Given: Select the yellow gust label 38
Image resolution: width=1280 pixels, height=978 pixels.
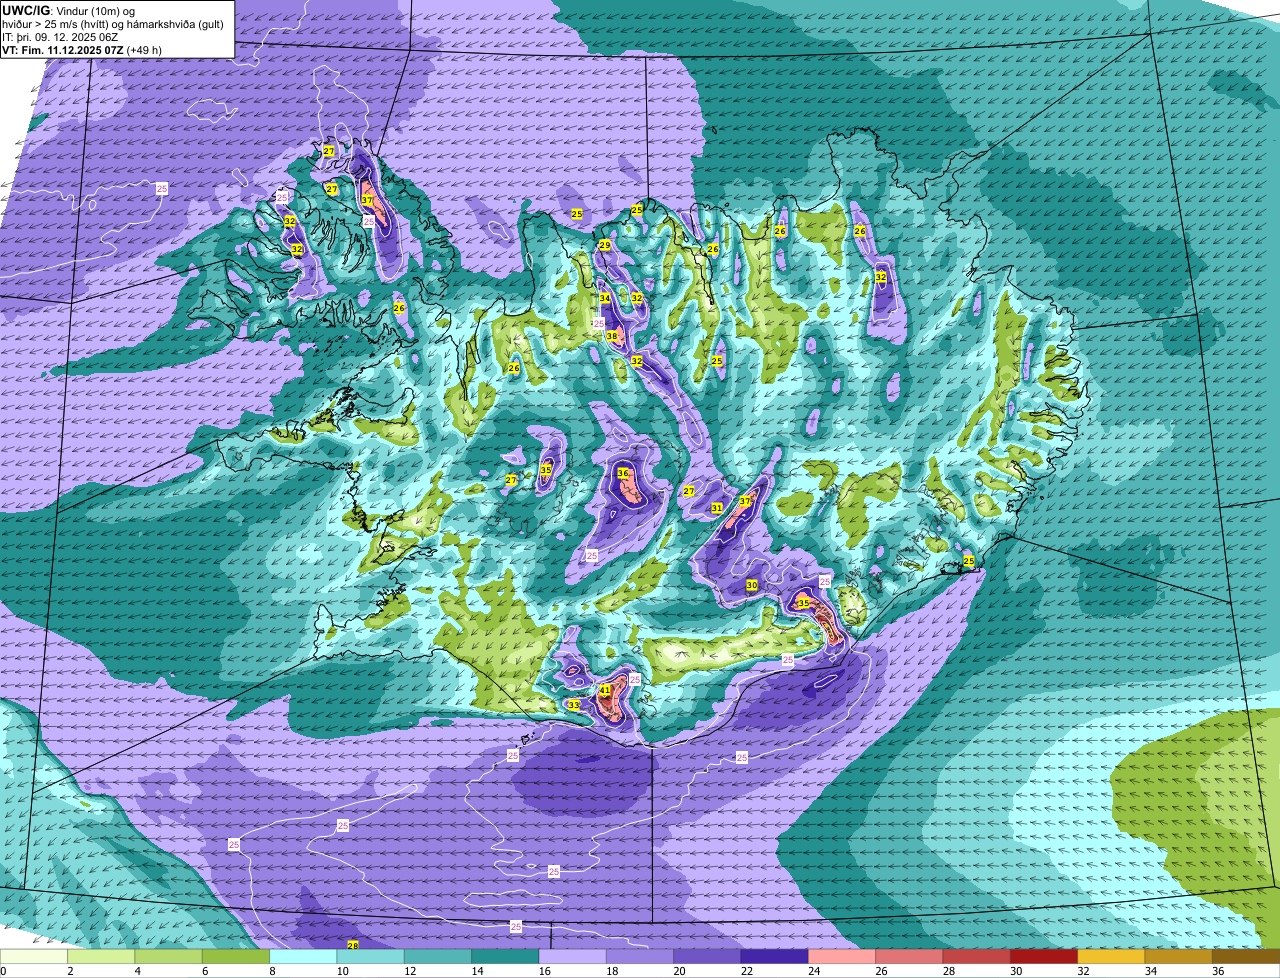Looking at the screenshot, I should (612, 336).
